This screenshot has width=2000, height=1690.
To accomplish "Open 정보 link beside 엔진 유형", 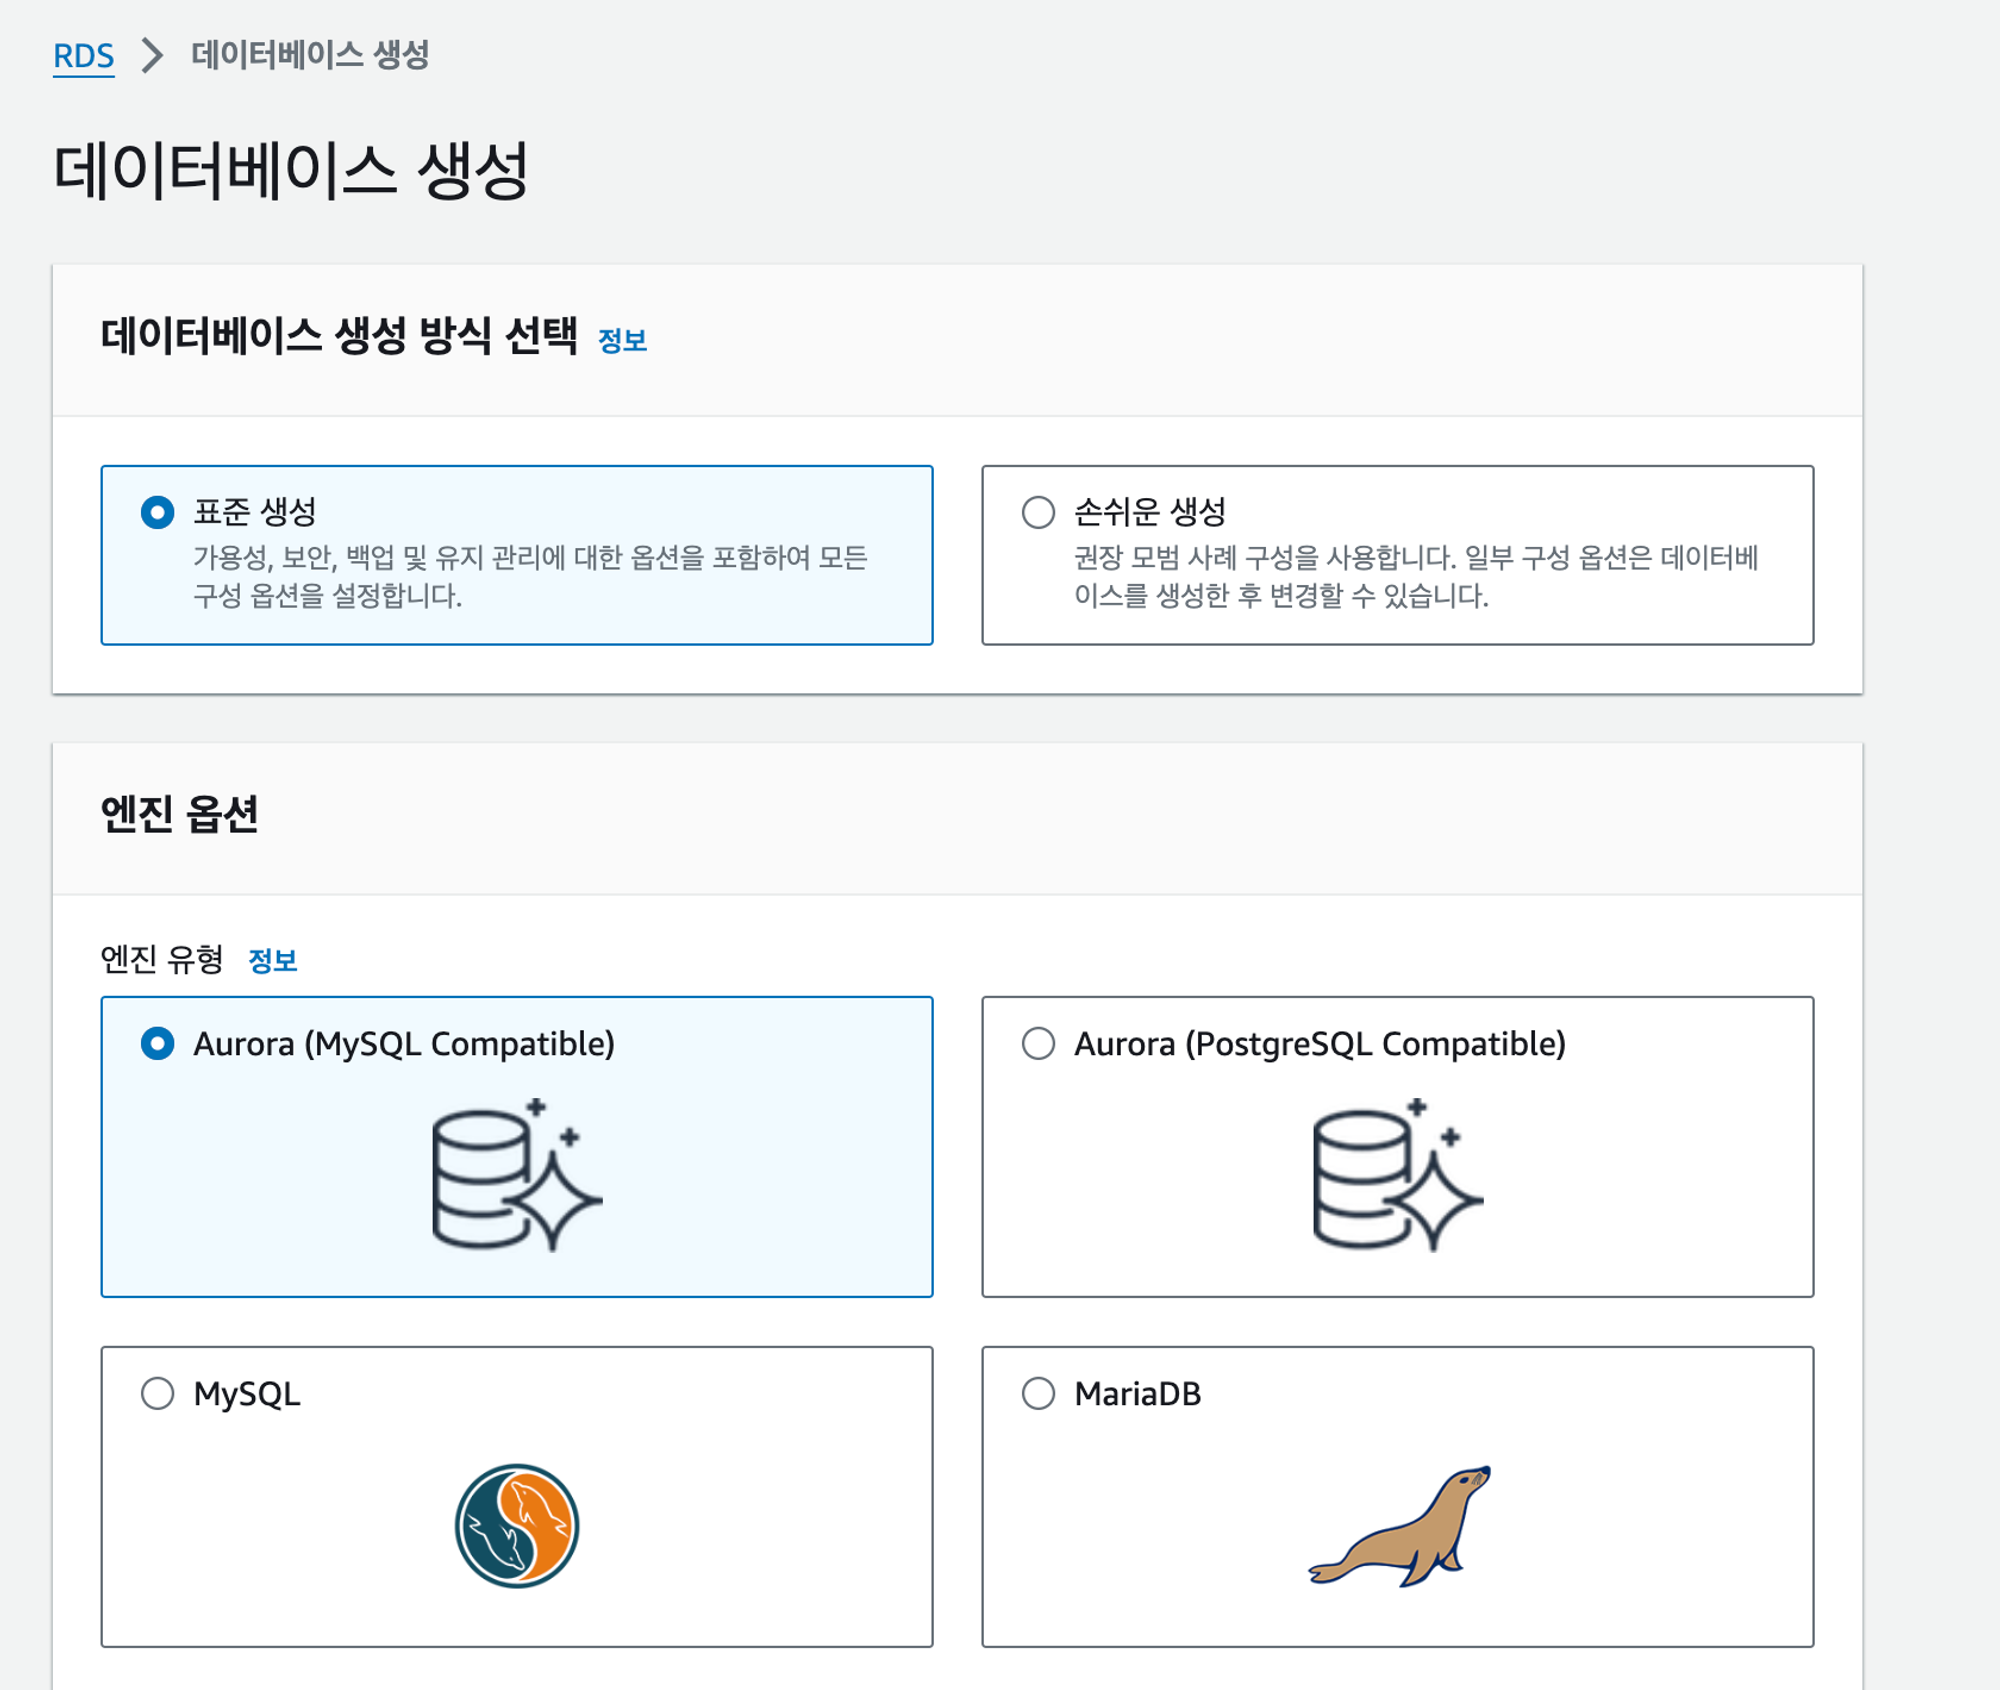I will point(272,961).
